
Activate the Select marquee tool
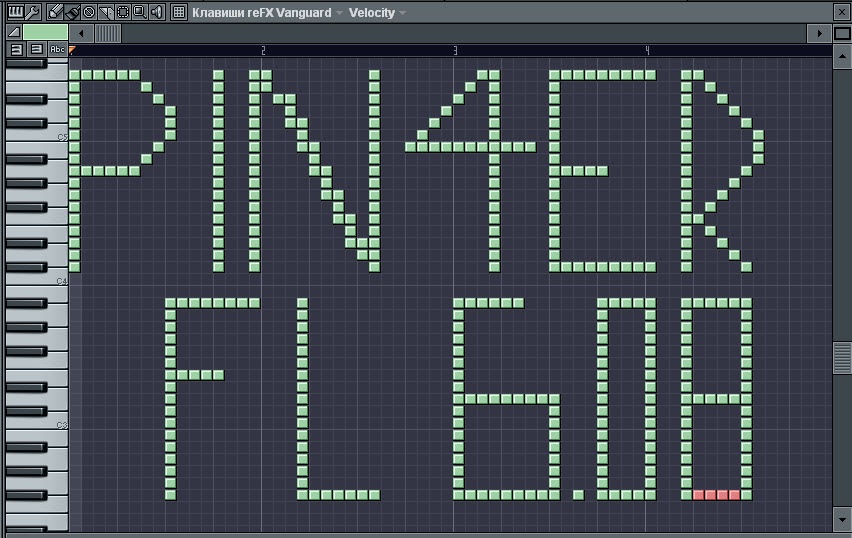click(x=123, y=12)
